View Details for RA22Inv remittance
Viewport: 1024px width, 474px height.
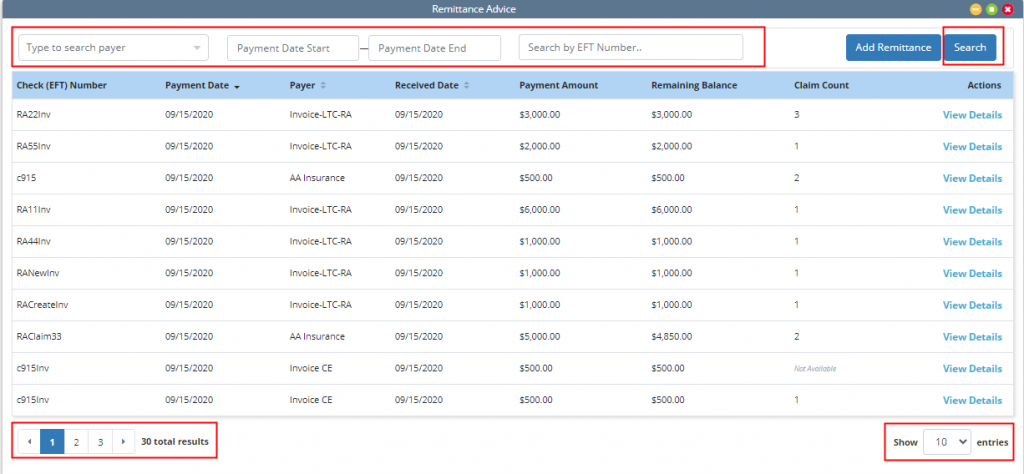coord(971,115)
